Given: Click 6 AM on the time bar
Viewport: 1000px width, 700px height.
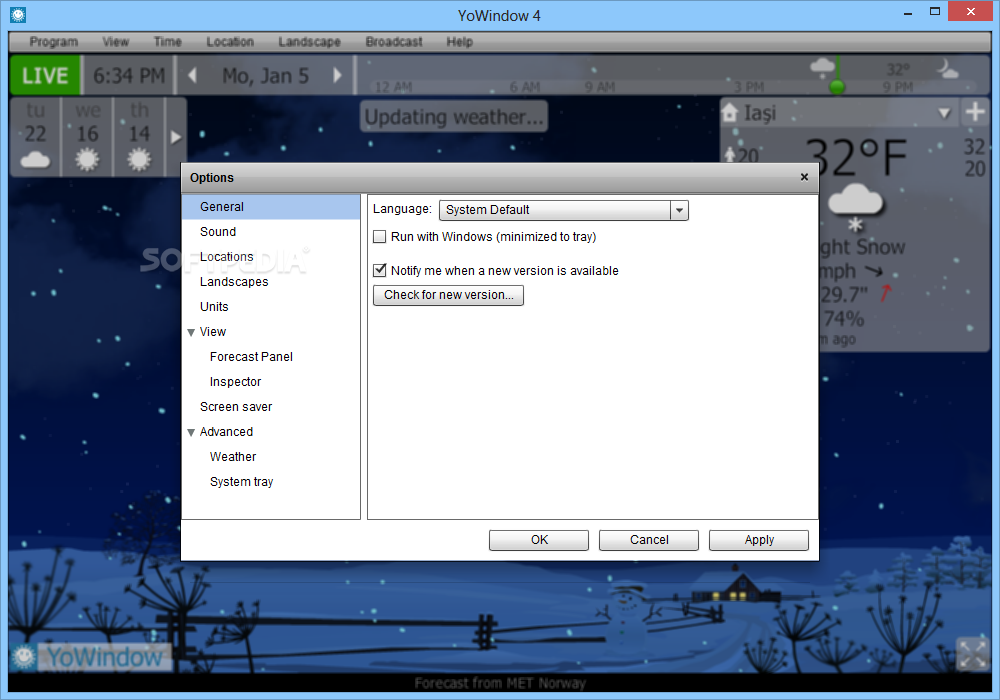Looking at the screenshot, I should click(524, 87).
